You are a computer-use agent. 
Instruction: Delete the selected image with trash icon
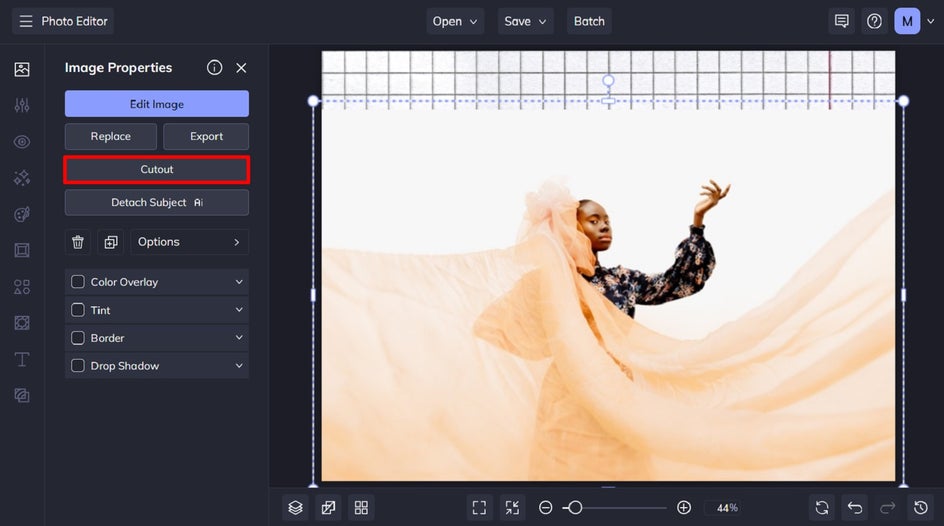pyautogui.click(x=78, y=242)
